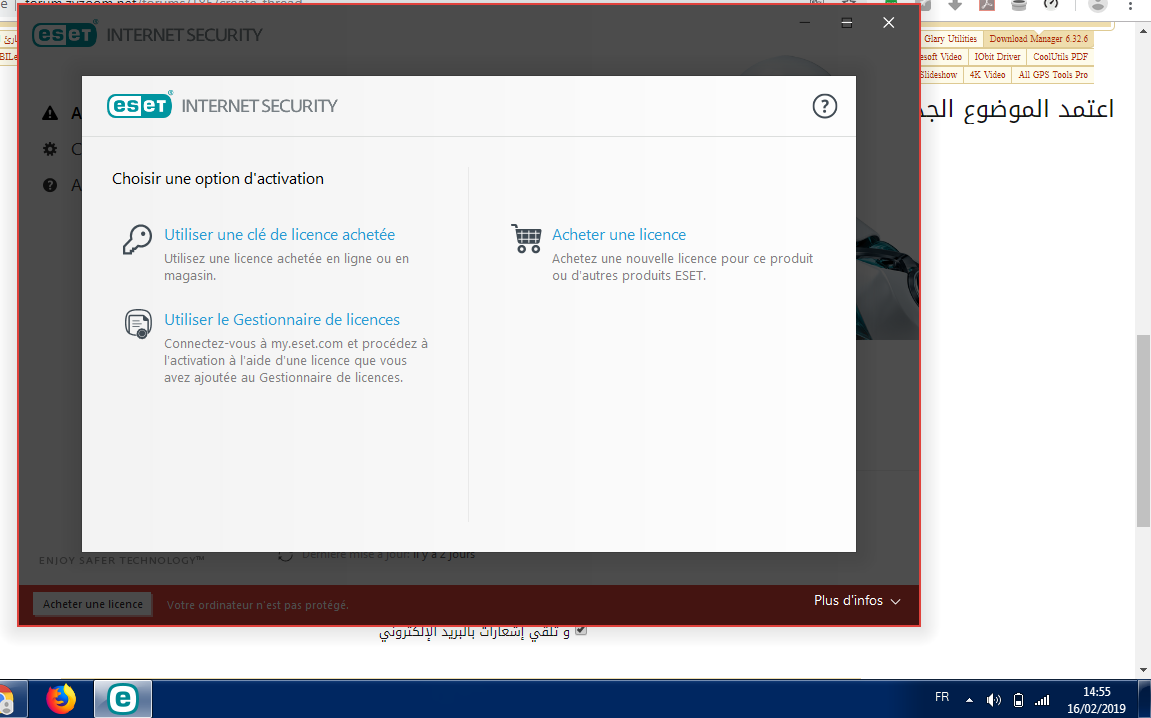
Task: Click the gear settings icon in ESET sidebar
Action: (x=50, y=149)
